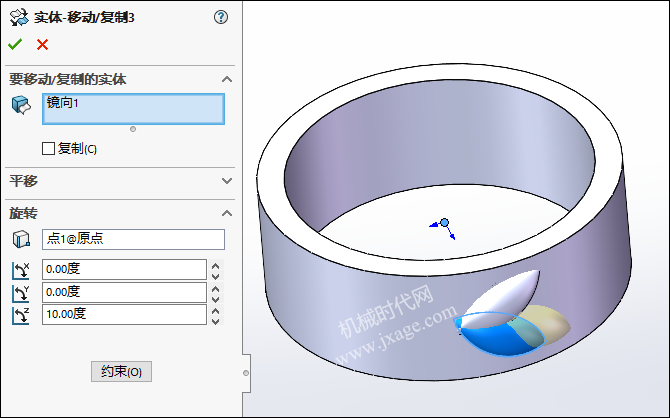Expand the 平移 translate section
Viewport: 670px width, 418px height.
(x=227, y=181)
